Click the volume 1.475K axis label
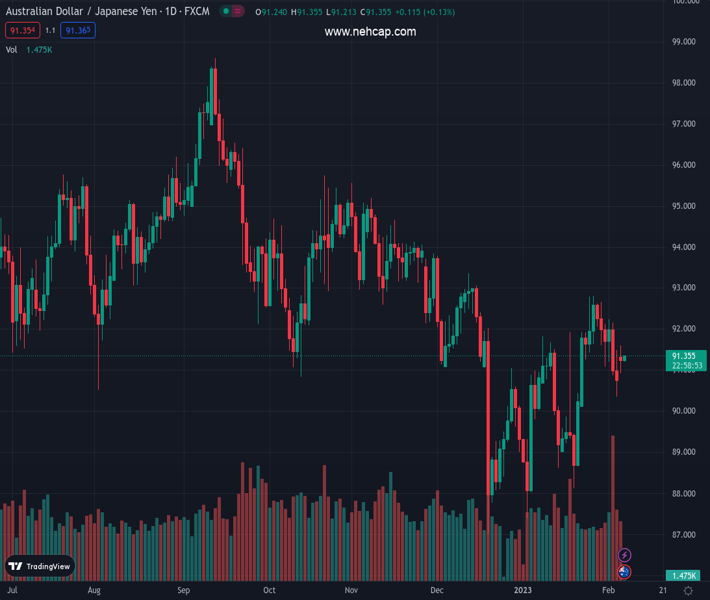The height and width of the screenshot is (600, 710). (x=684, y=576)
